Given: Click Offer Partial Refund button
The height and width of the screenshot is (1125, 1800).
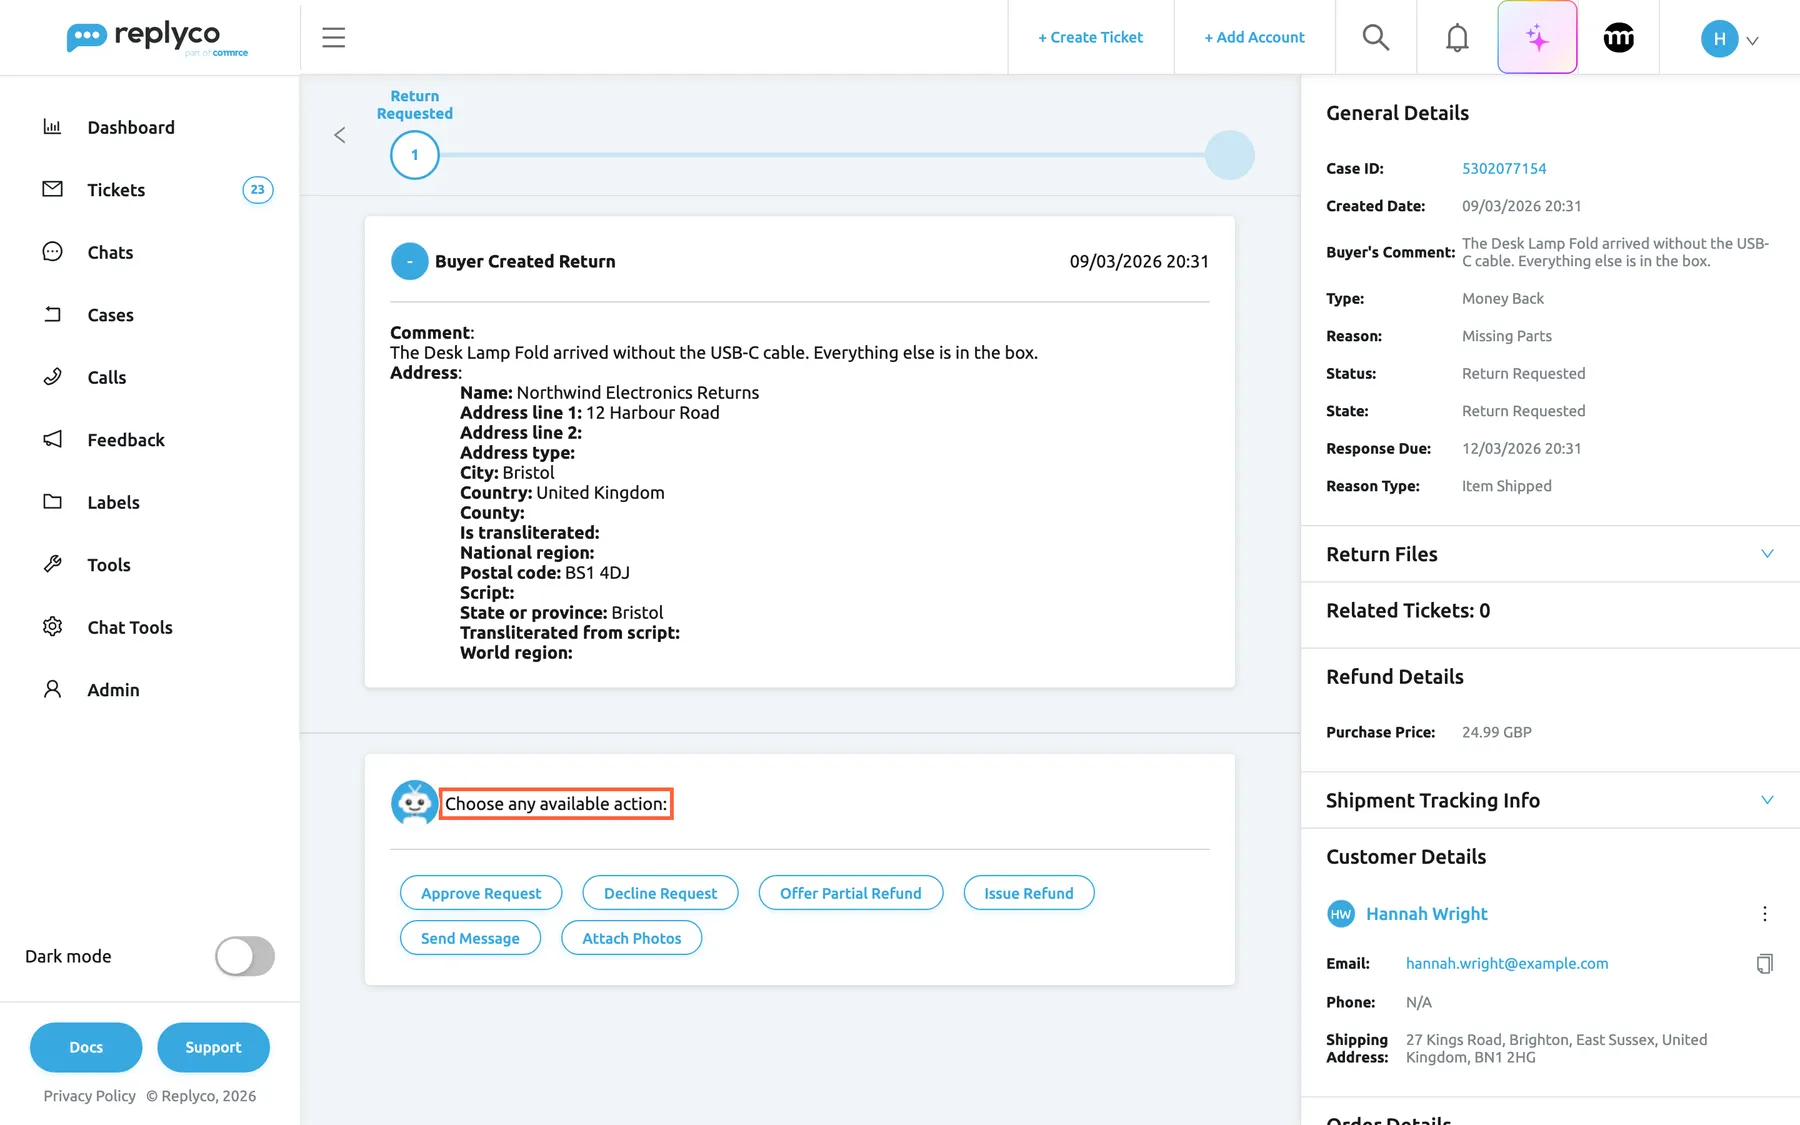Looking at the screenshot, I should (x=851, y=893).
